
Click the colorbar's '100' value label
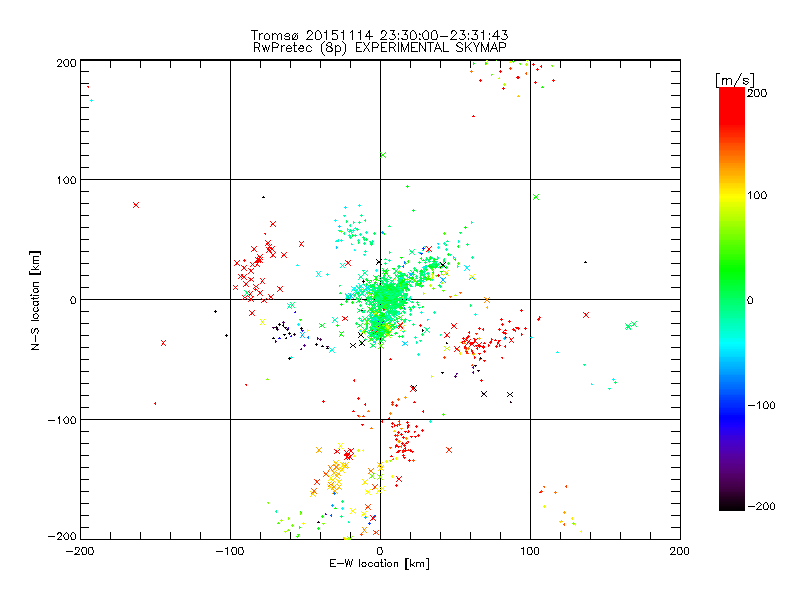coord(757,195)
